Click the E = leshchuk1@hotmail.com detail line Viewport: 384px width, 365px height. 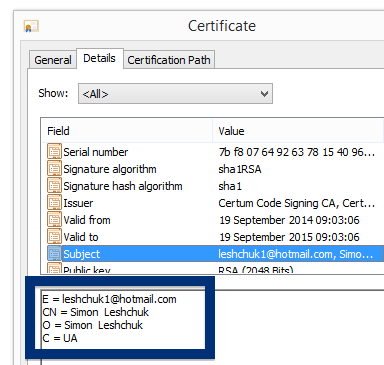(109, 299)
